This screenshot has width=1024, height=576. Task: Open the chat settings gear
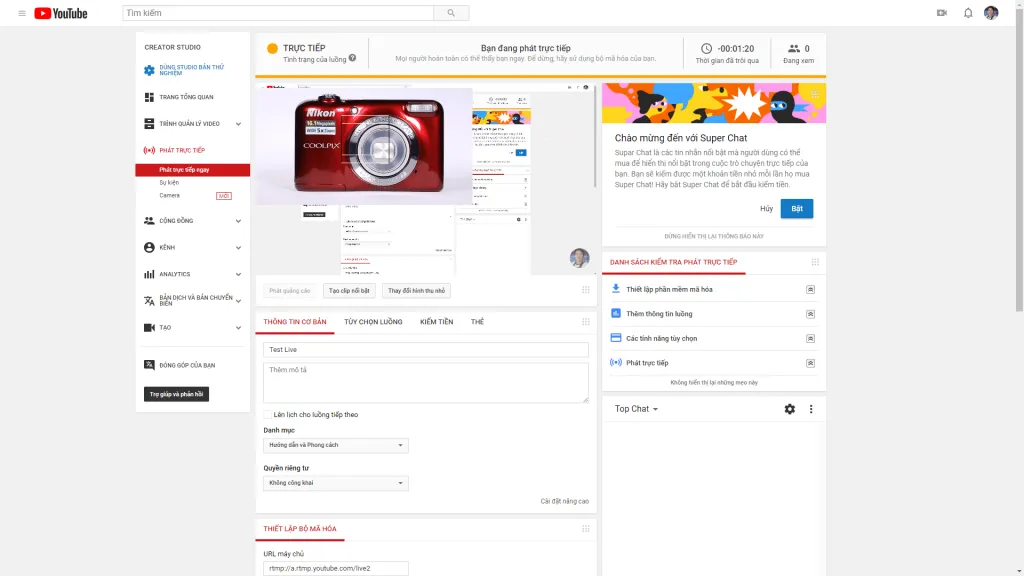(x=790, y=409)
